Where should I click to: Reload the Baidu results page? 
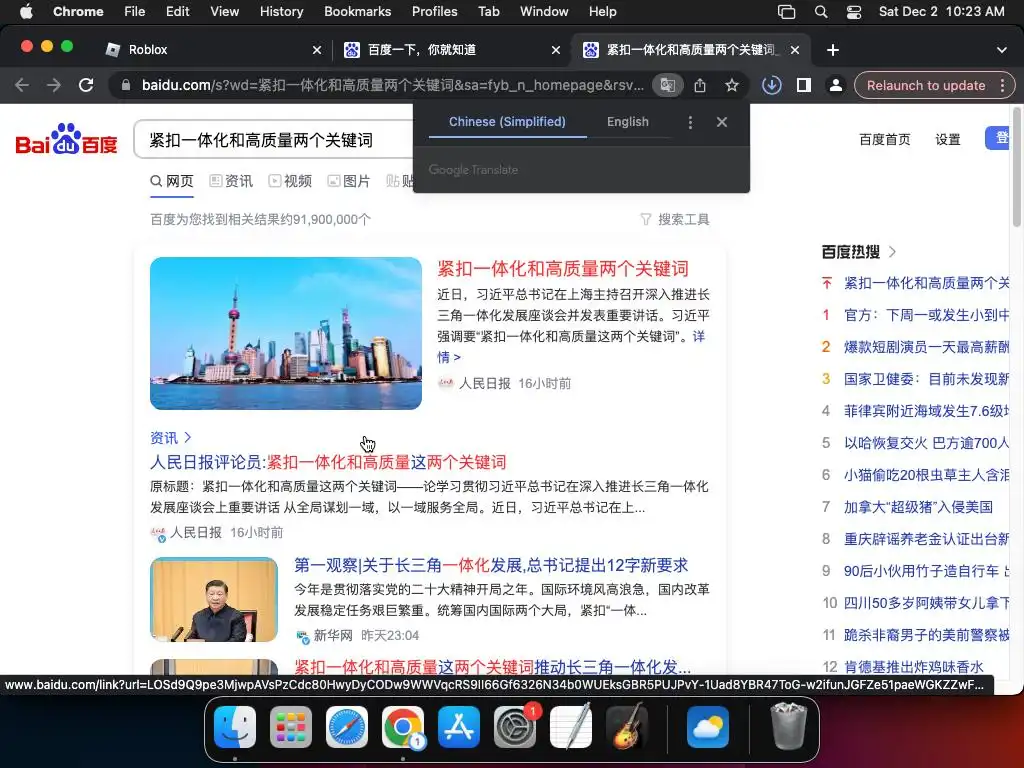(x=86, y=85)
